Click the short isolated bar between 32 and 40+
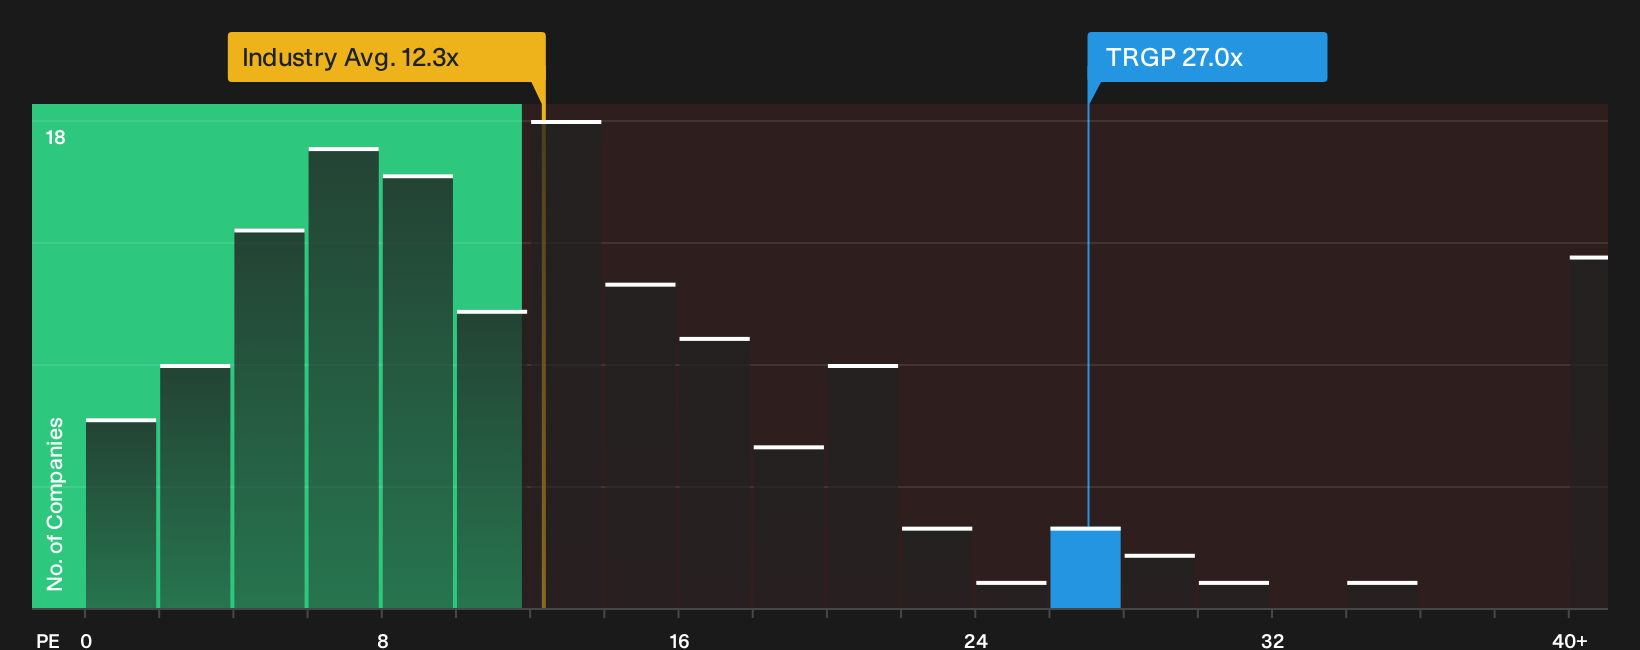This screenshot has height=650, width=1640. click(x=1382, y=595)
